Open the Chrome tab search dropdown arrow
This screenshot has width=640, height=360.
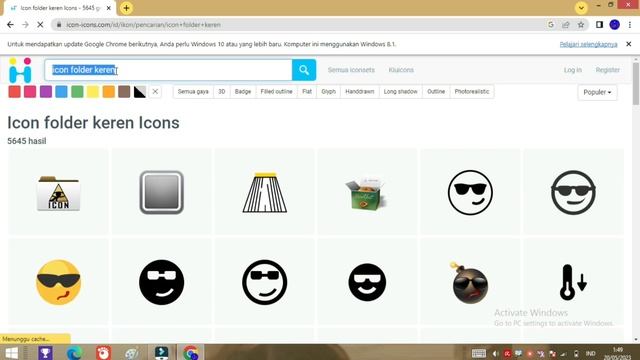581,8
